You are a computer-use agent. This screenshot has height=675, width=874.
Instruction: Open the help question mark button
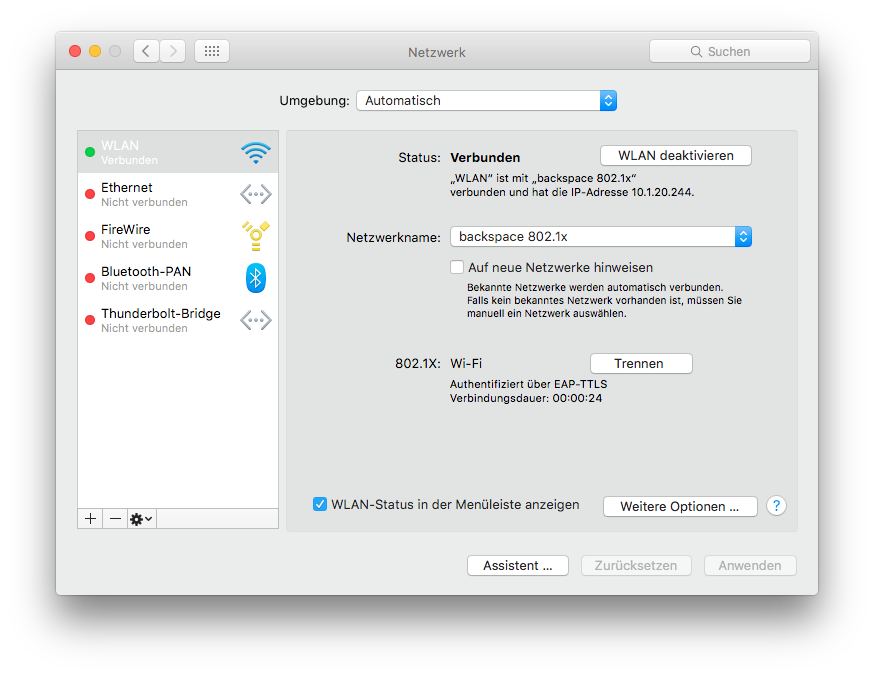pyautogui.click(x=776, y=506)
